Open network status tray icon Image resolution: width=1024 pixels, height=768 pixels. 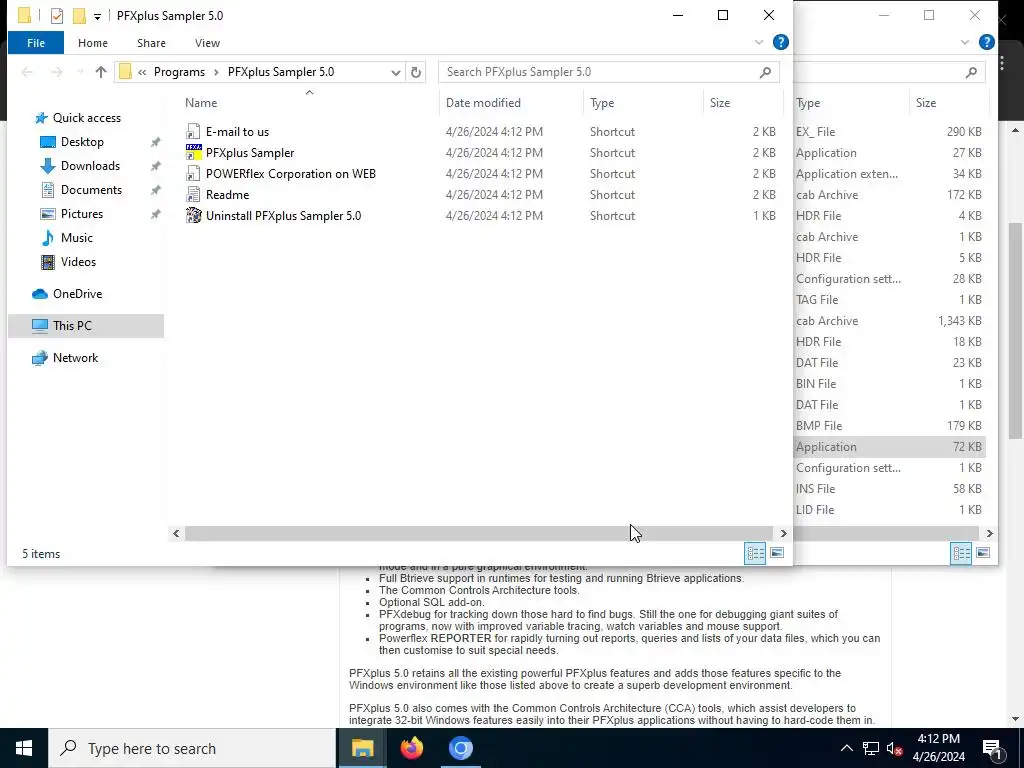871,748
